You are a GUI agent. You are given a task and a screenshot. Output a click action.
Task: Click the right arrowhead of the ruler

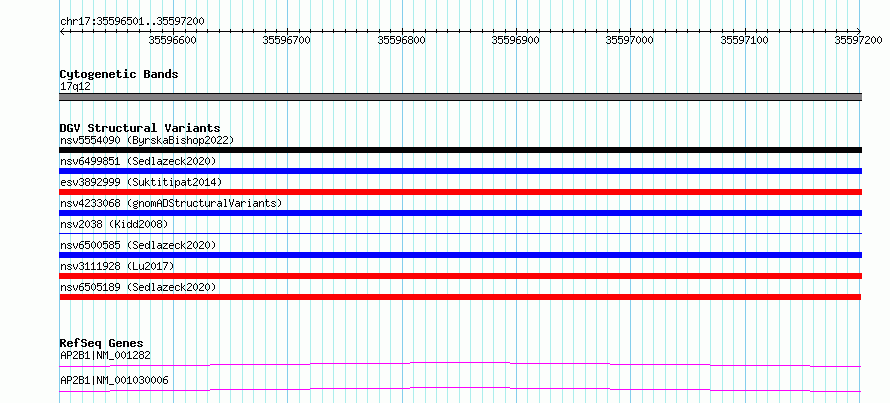pyautogui.click(x=859, y=31)
